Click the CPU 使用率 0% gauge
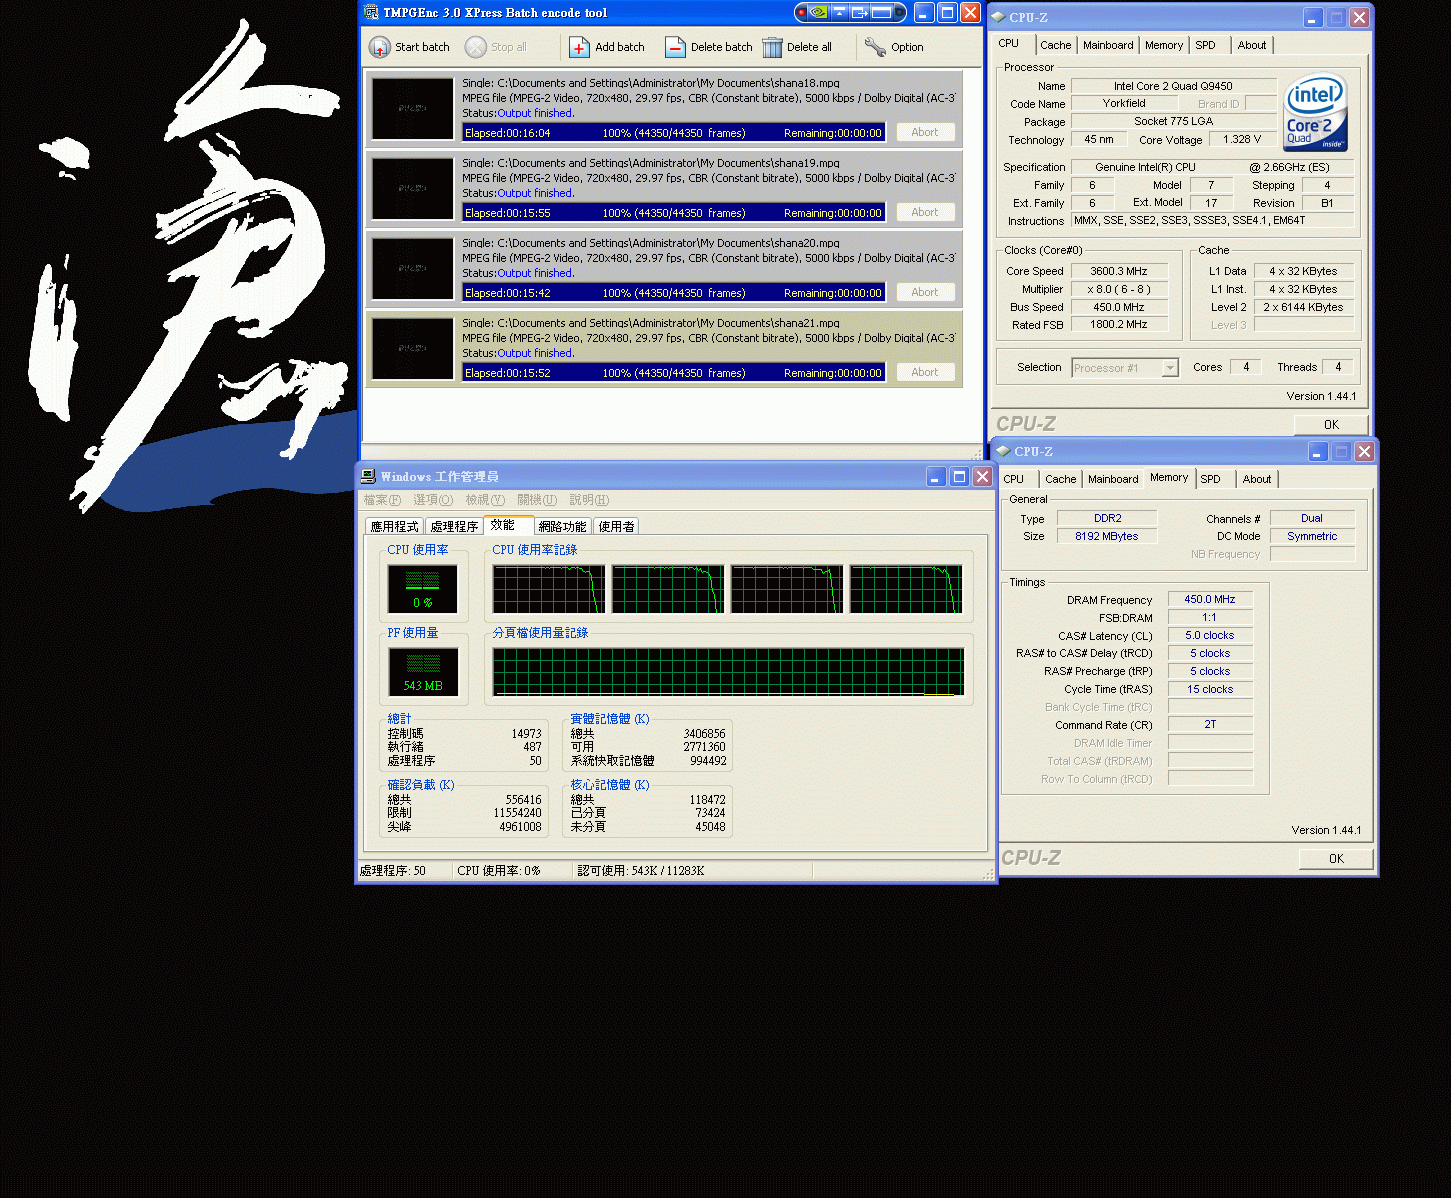Viewport: 1451px width, 1198px height. pos(422,589)
